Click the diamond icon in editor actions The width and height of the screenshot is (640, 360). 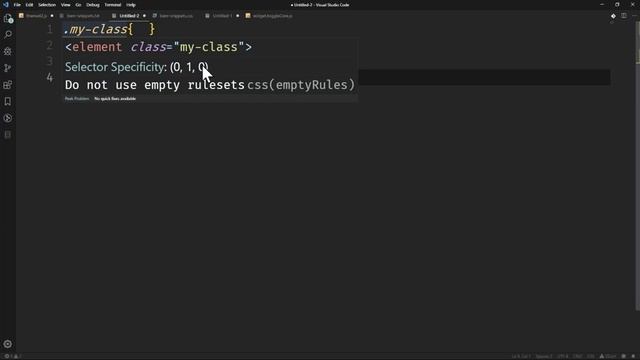[x=613, y=16]
